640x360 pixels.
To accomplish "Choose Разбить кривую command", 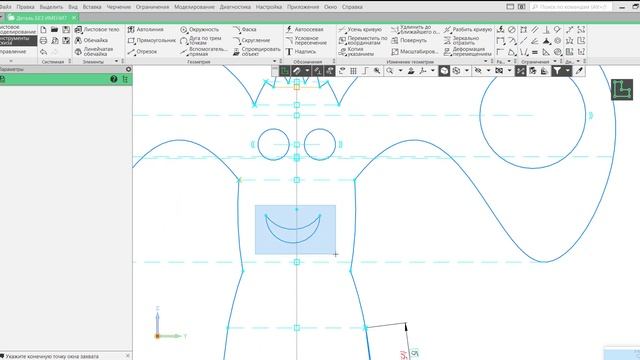I will coord(468,29).
